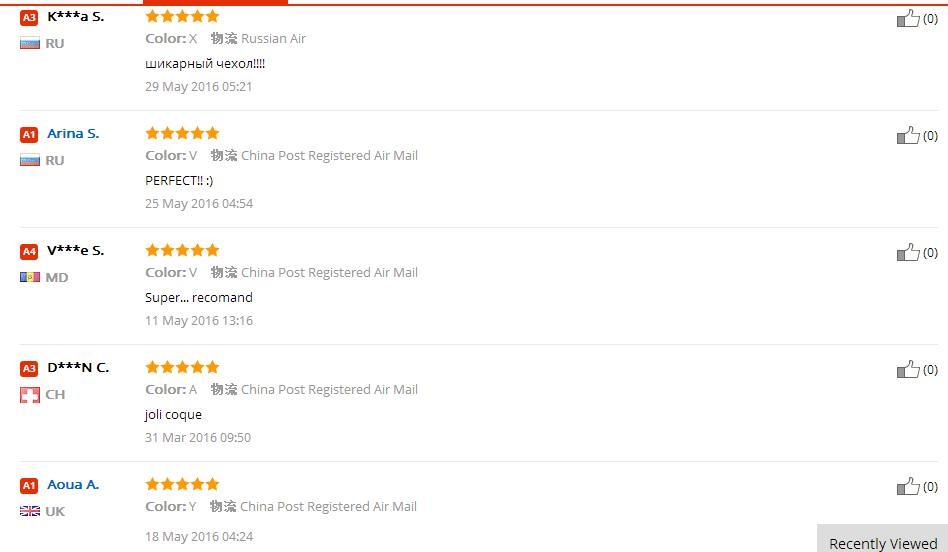Click the star rating on joli coque review
Screen dimensions: 948x552
[x=182, y=367]
